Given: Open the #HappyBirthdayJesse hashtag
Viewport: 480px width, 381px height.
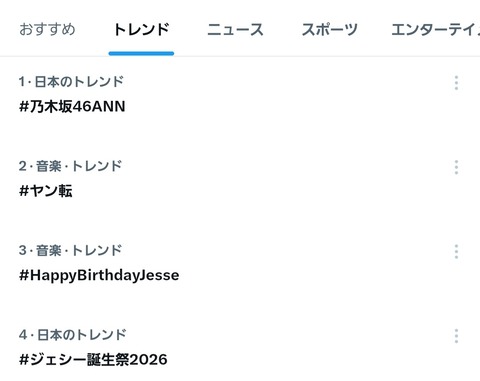Looking at the screenshot, I should [99, 276].
